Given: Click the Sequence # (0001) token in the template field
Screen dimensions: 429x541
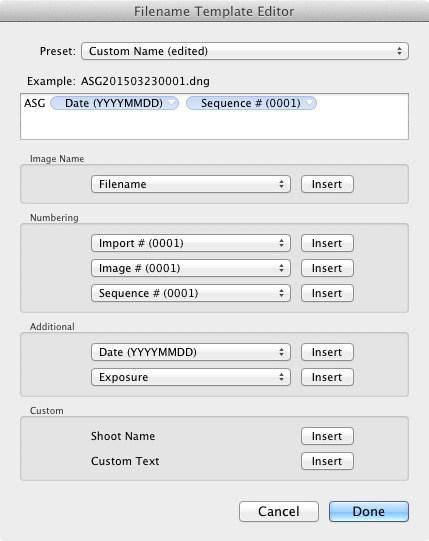Looking at the screenshot, I should [251, 103].
